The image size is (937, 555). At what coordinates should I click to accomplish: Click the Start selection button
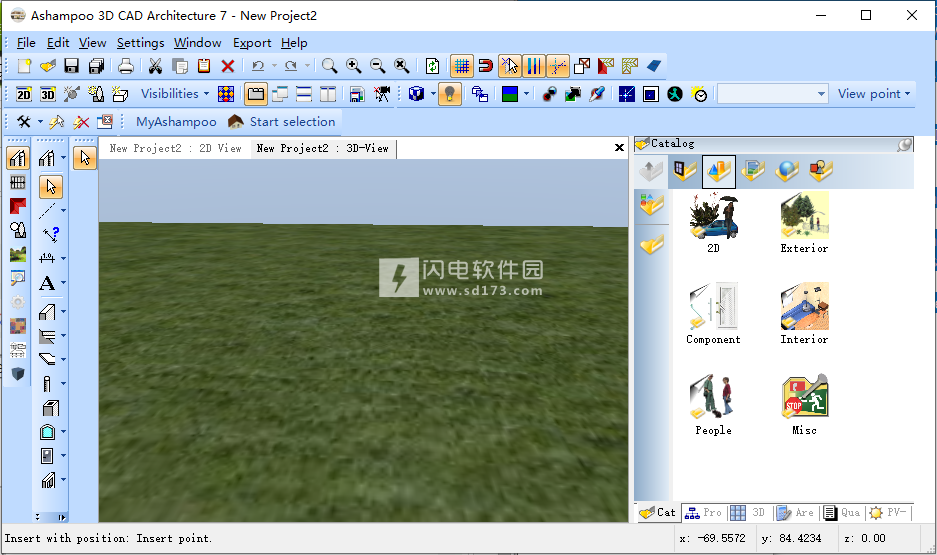click(x=282, y=122)
